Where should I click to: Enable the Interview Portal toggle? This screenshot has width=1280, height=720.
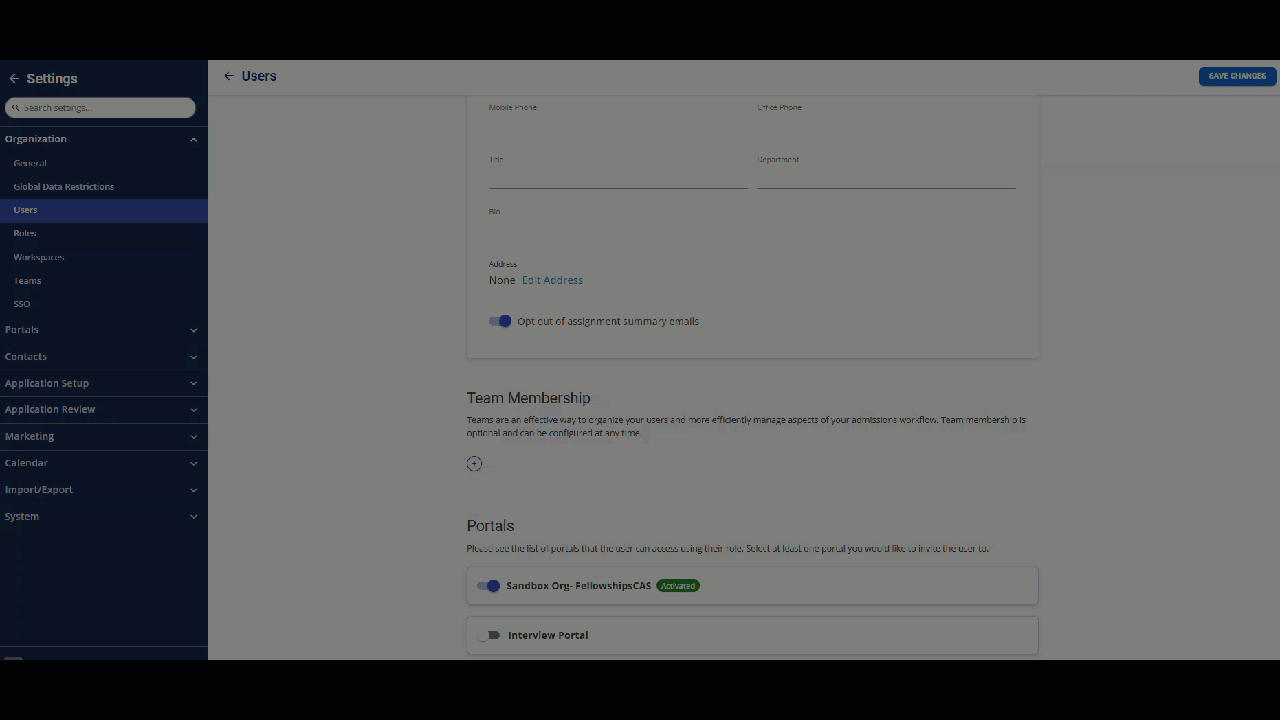(491, 635)
